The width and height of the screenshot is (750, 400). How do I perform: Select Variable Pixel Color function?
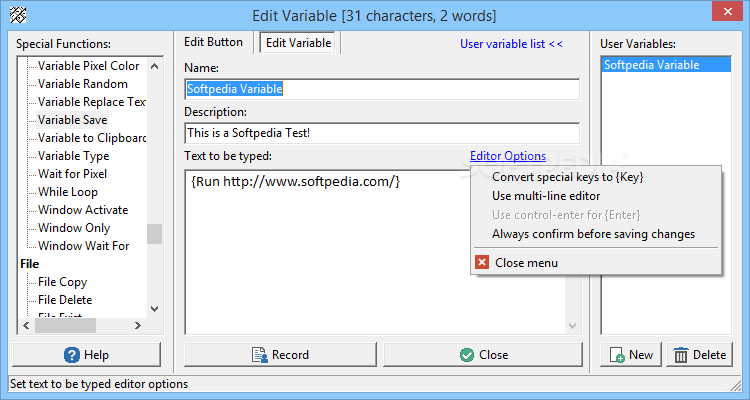88,66
